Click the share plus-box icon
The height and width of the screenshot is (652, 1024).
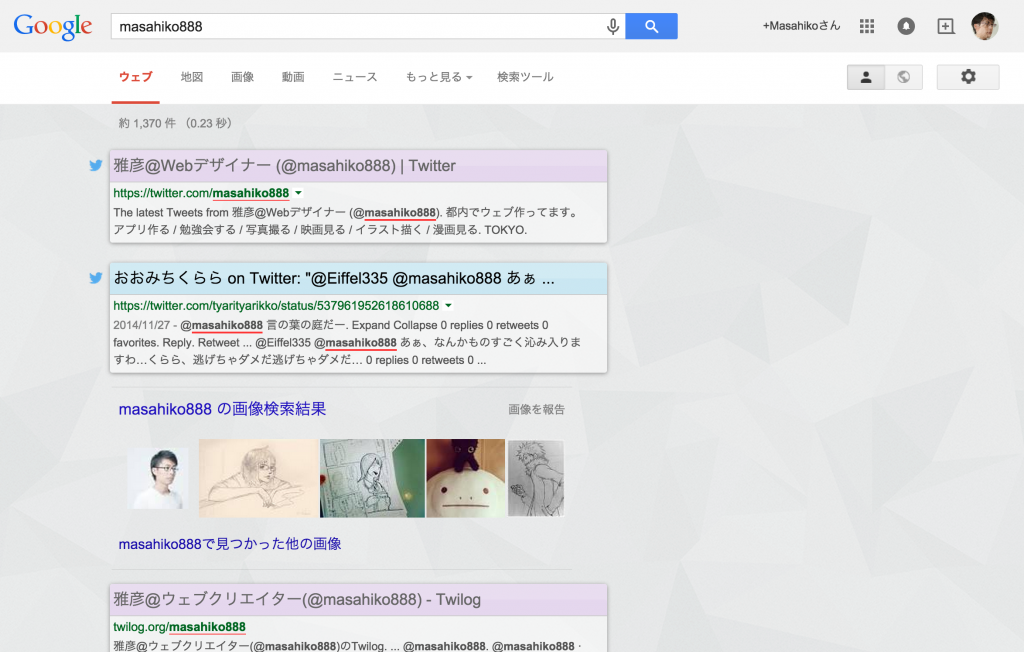tap(946, 26)
